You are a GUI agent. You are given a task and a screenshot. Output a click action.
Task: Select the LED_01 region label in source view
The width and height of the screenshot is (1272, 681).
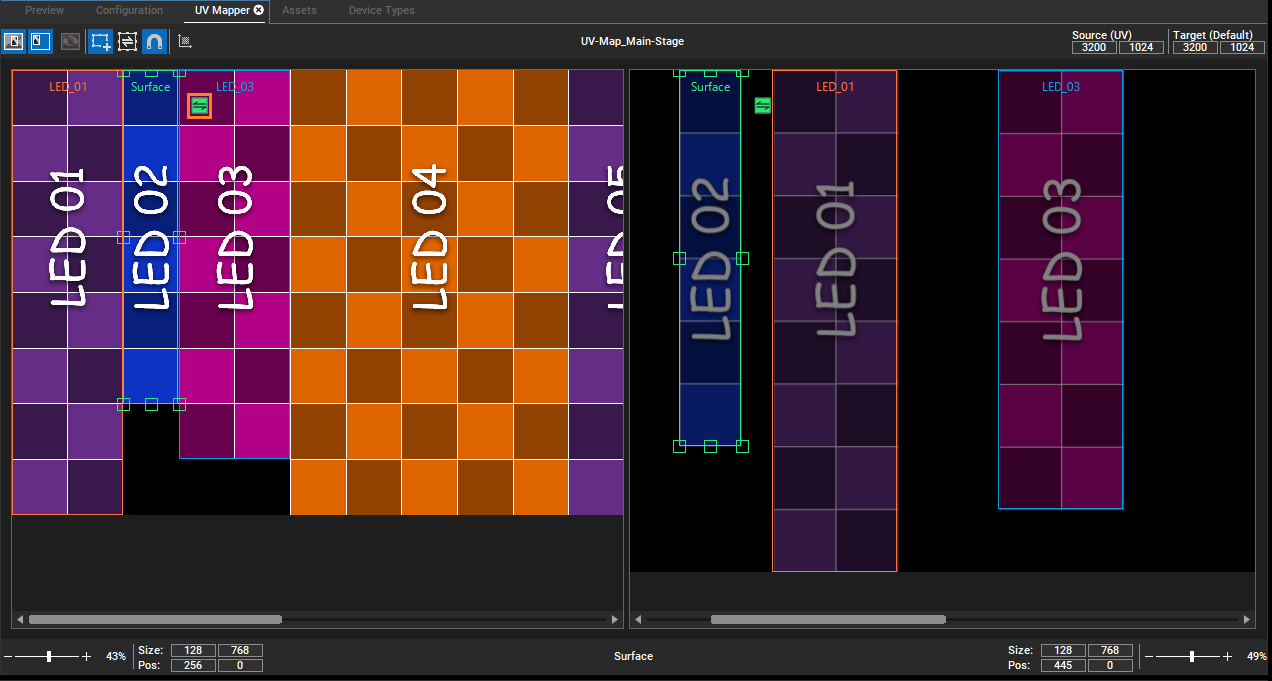point(68,87)
